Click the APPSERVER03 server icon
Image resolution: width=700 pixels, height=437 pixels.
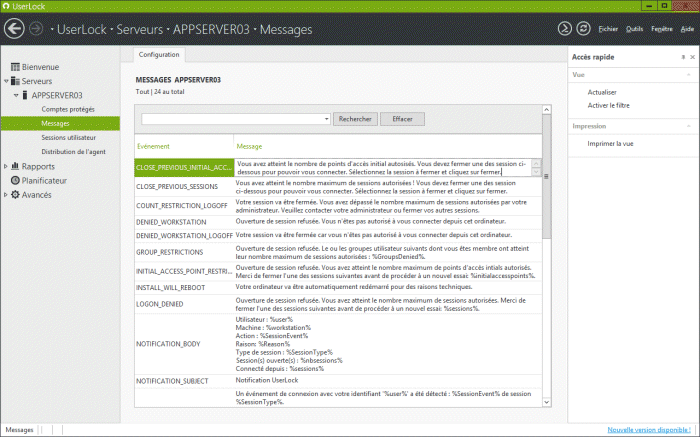tap(25, 95)
